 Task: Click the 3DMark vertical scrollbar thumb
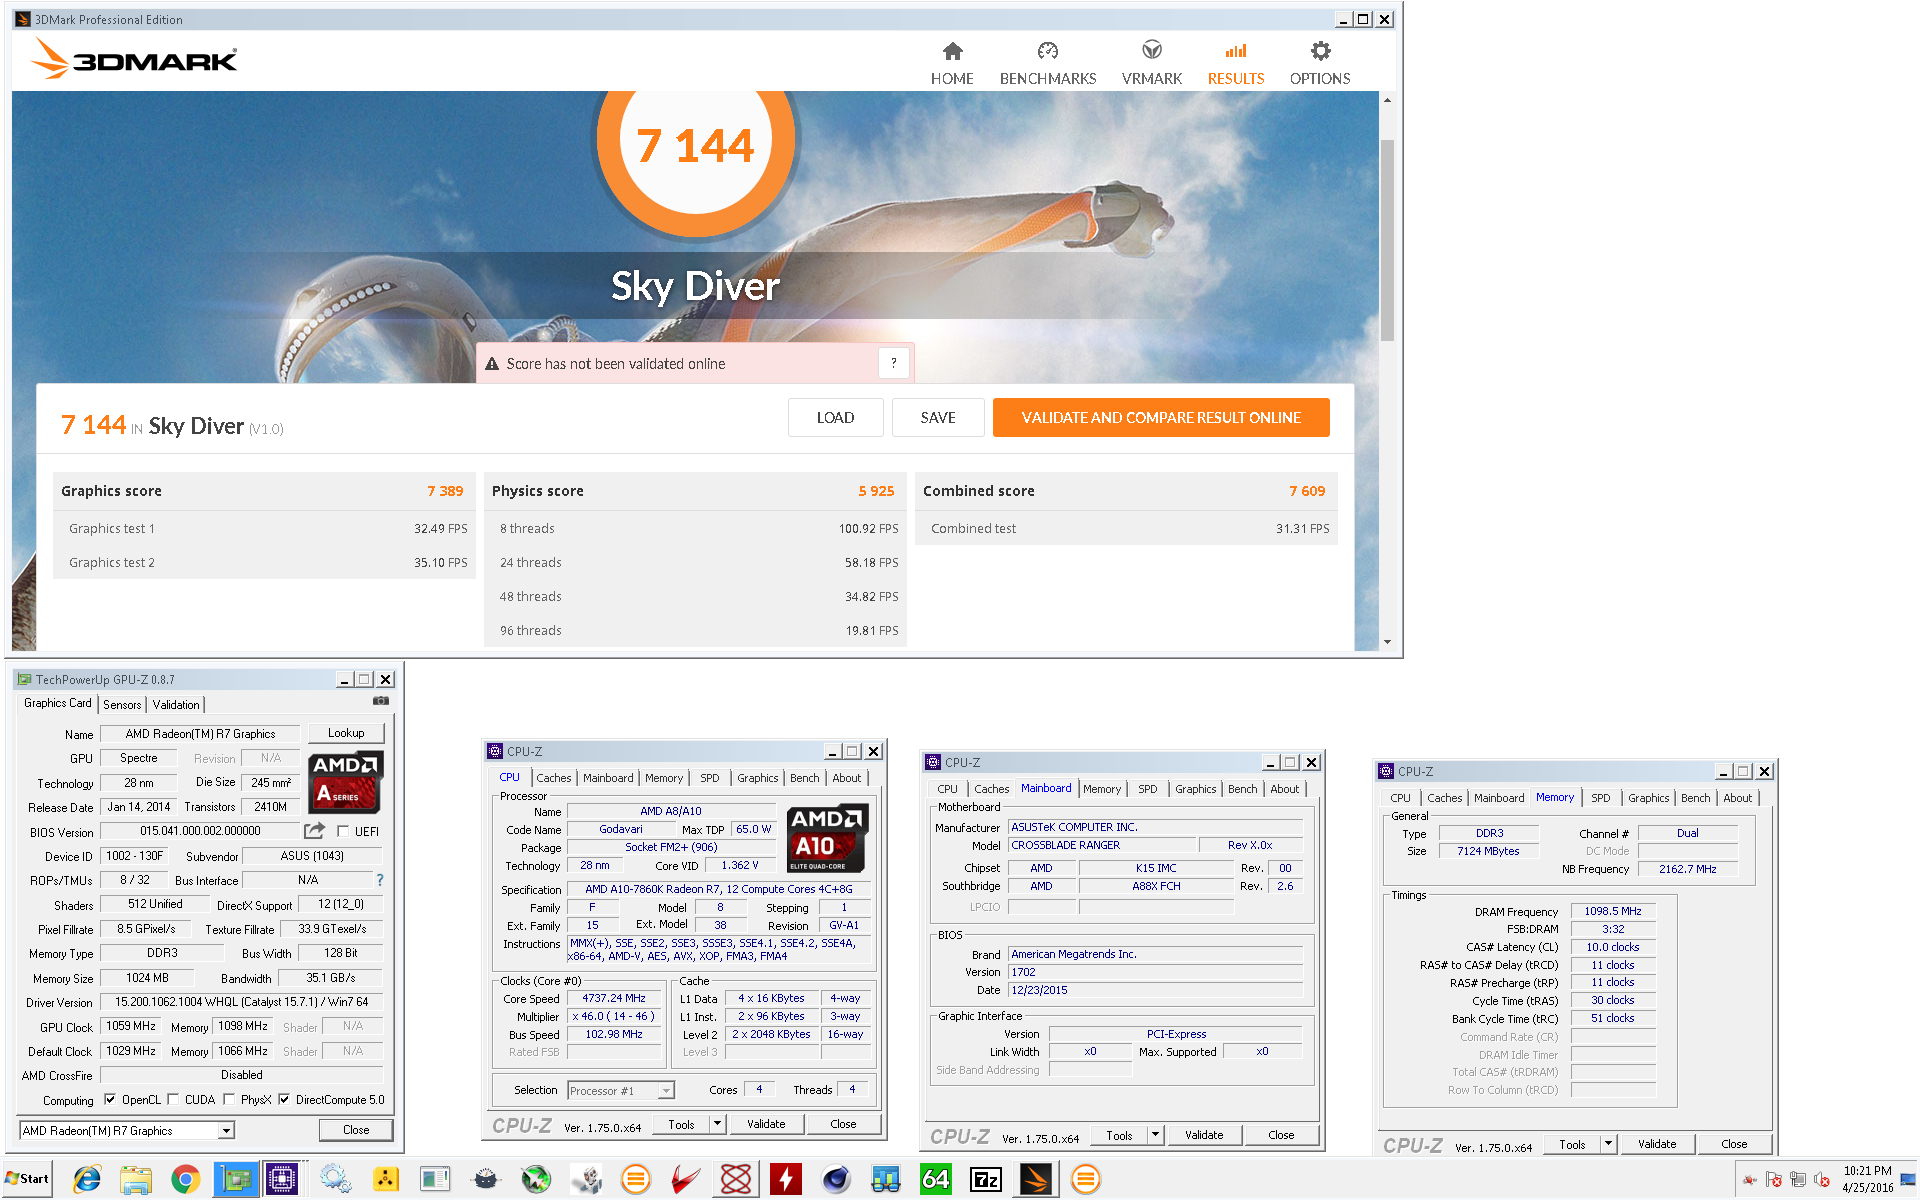[x=1387, y=240]
